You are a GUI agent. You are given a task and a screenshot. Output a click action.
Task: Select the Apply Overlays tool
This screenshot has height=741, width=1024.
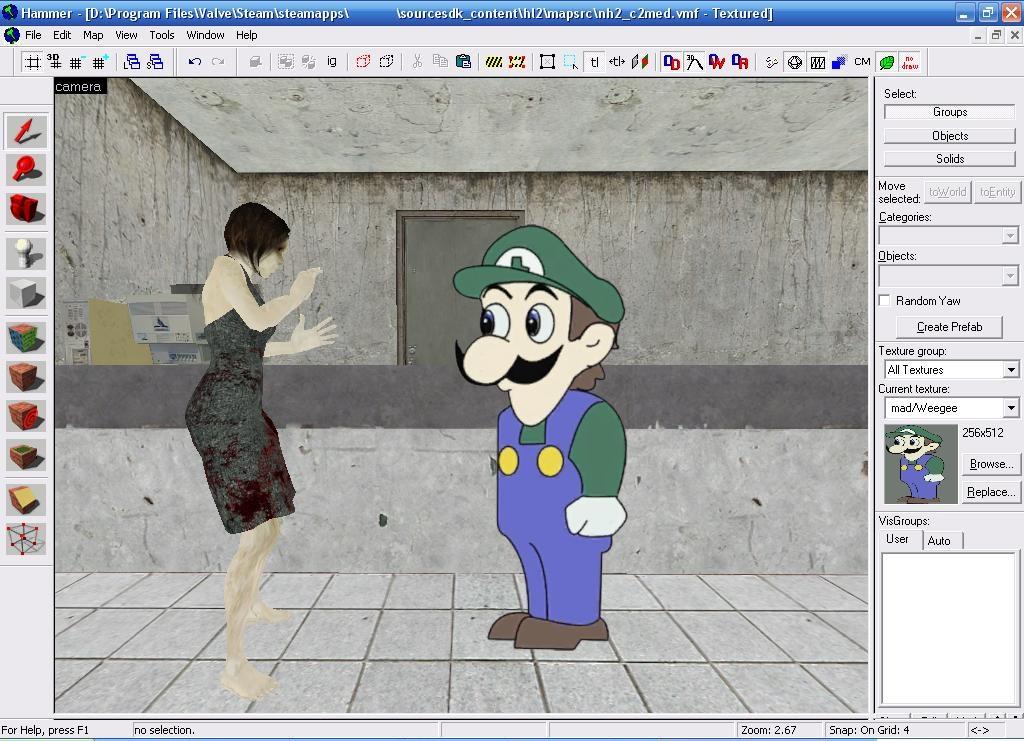(x=26, y=454)
